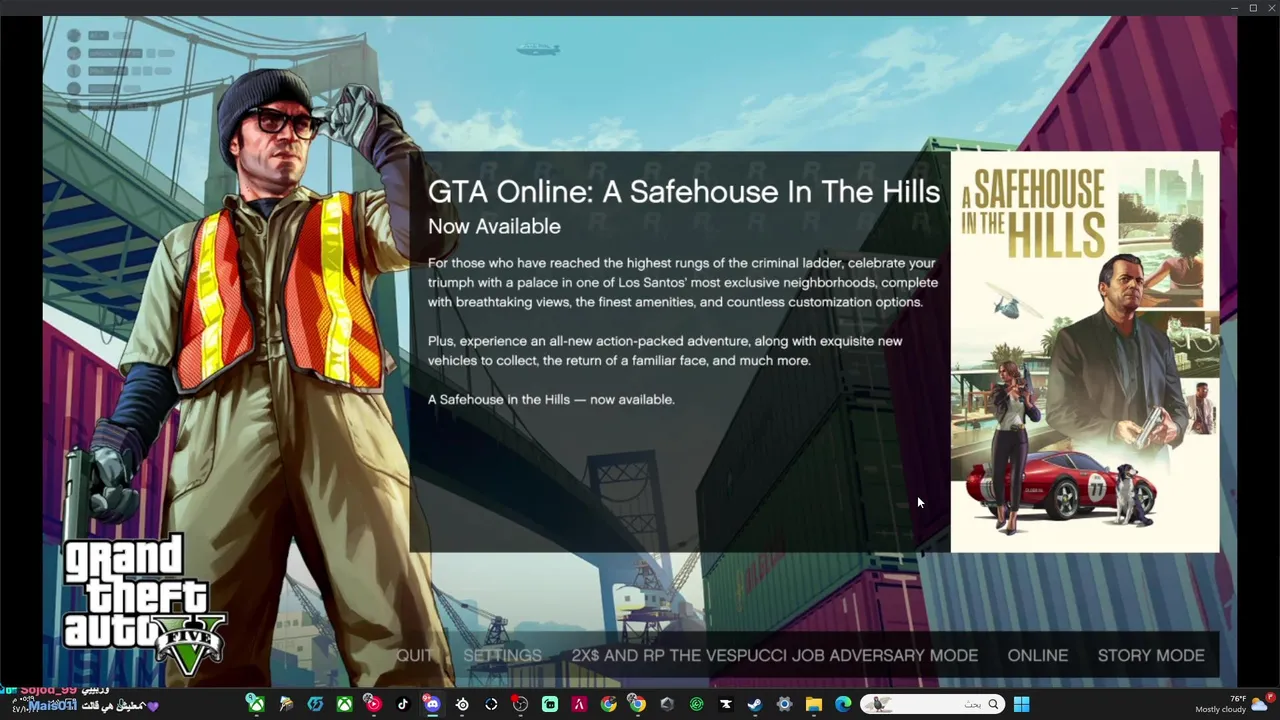The image size is (1280, 720).
Task: Select STORY MODE in the game menu
Action: [x=1151, y=655]
